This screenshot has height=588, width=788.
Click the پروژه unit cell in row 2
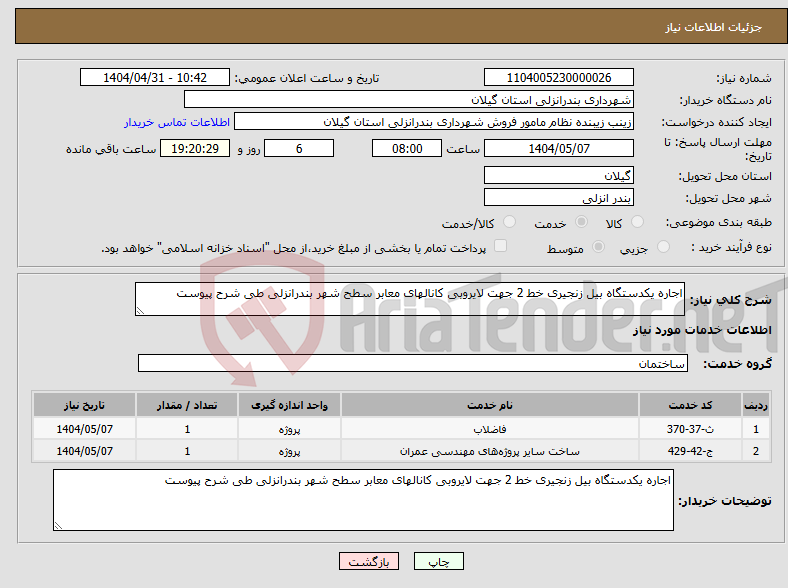point(289,451)
